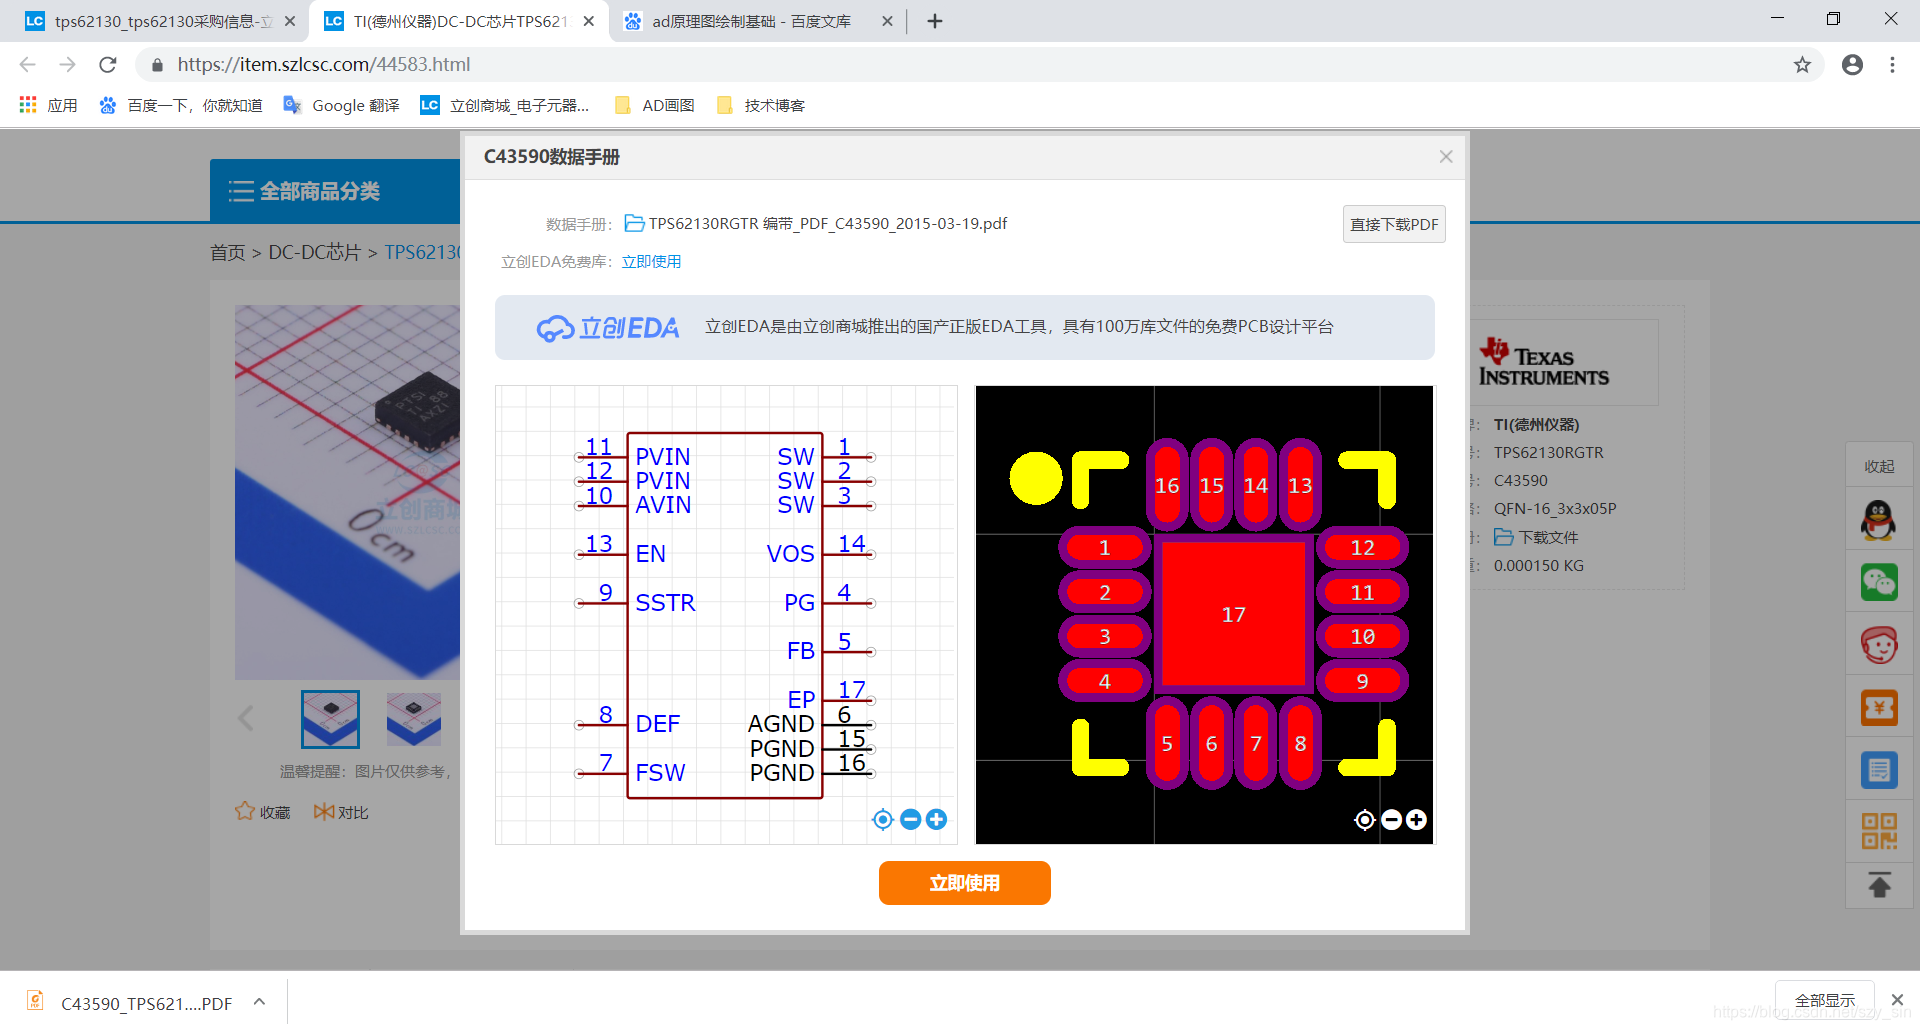
Task: Reload the current page
Action: (x=108, y=65)
